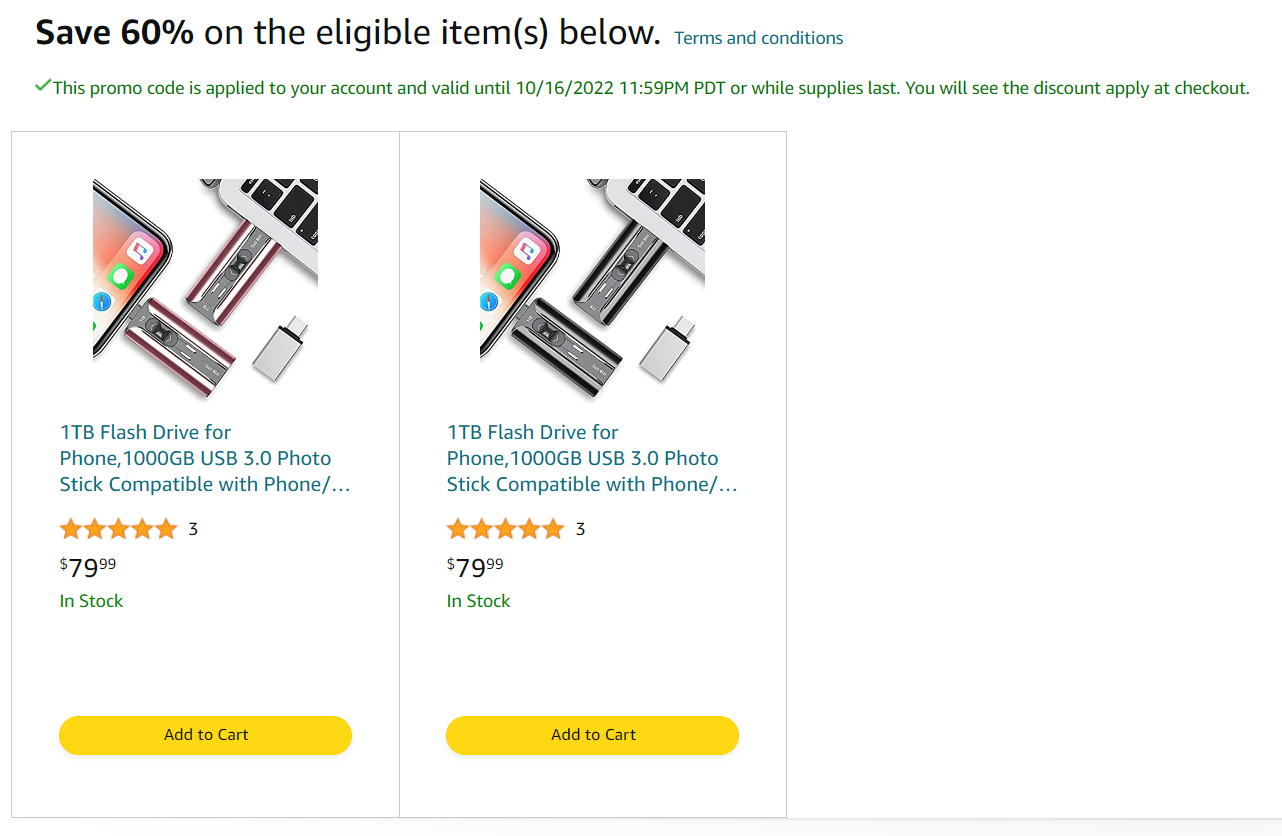Open the Terms and conditions link
The height and width of the screenshot is (836, 1282).
point(758,38)
